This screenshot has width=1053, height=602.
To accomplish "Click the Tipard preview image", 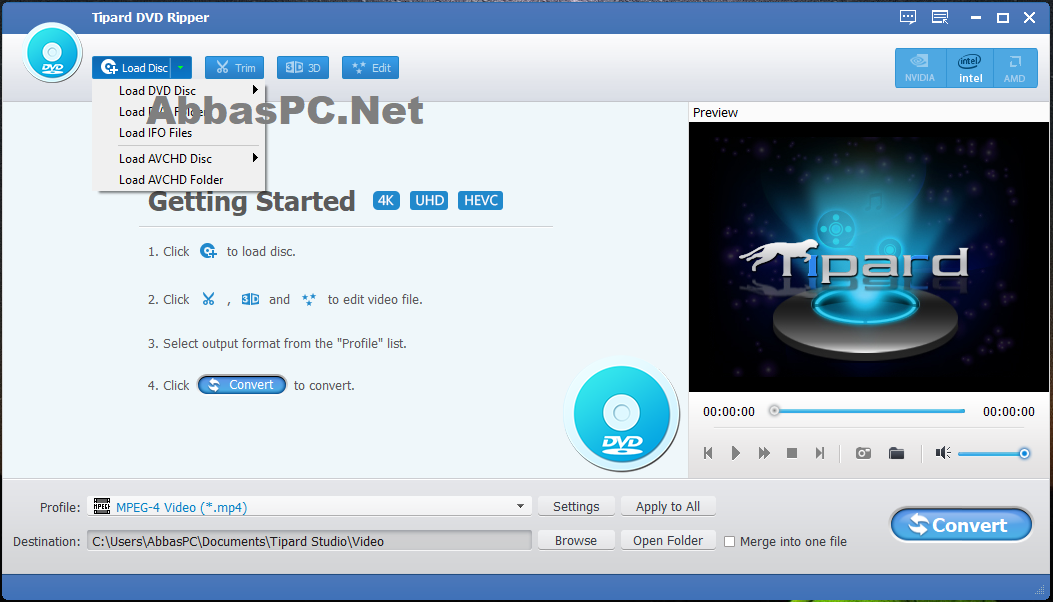I will click(x=868, y=257).
